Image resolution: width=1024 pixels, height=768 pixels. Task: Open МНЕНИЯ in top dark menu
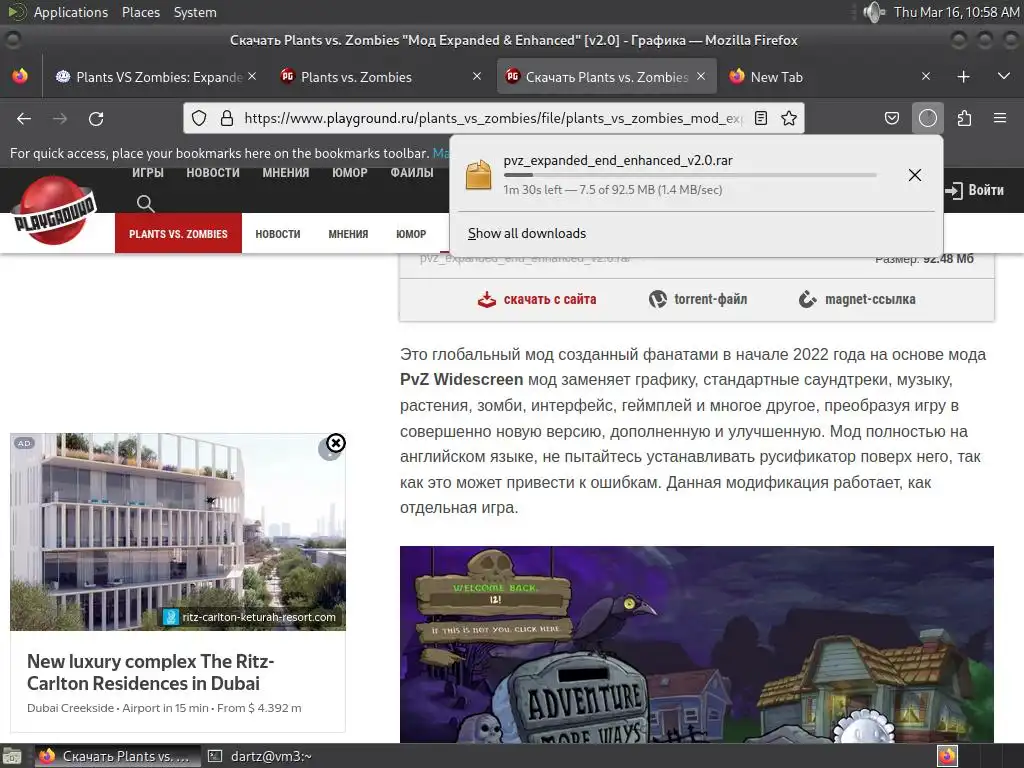(285, 173)
